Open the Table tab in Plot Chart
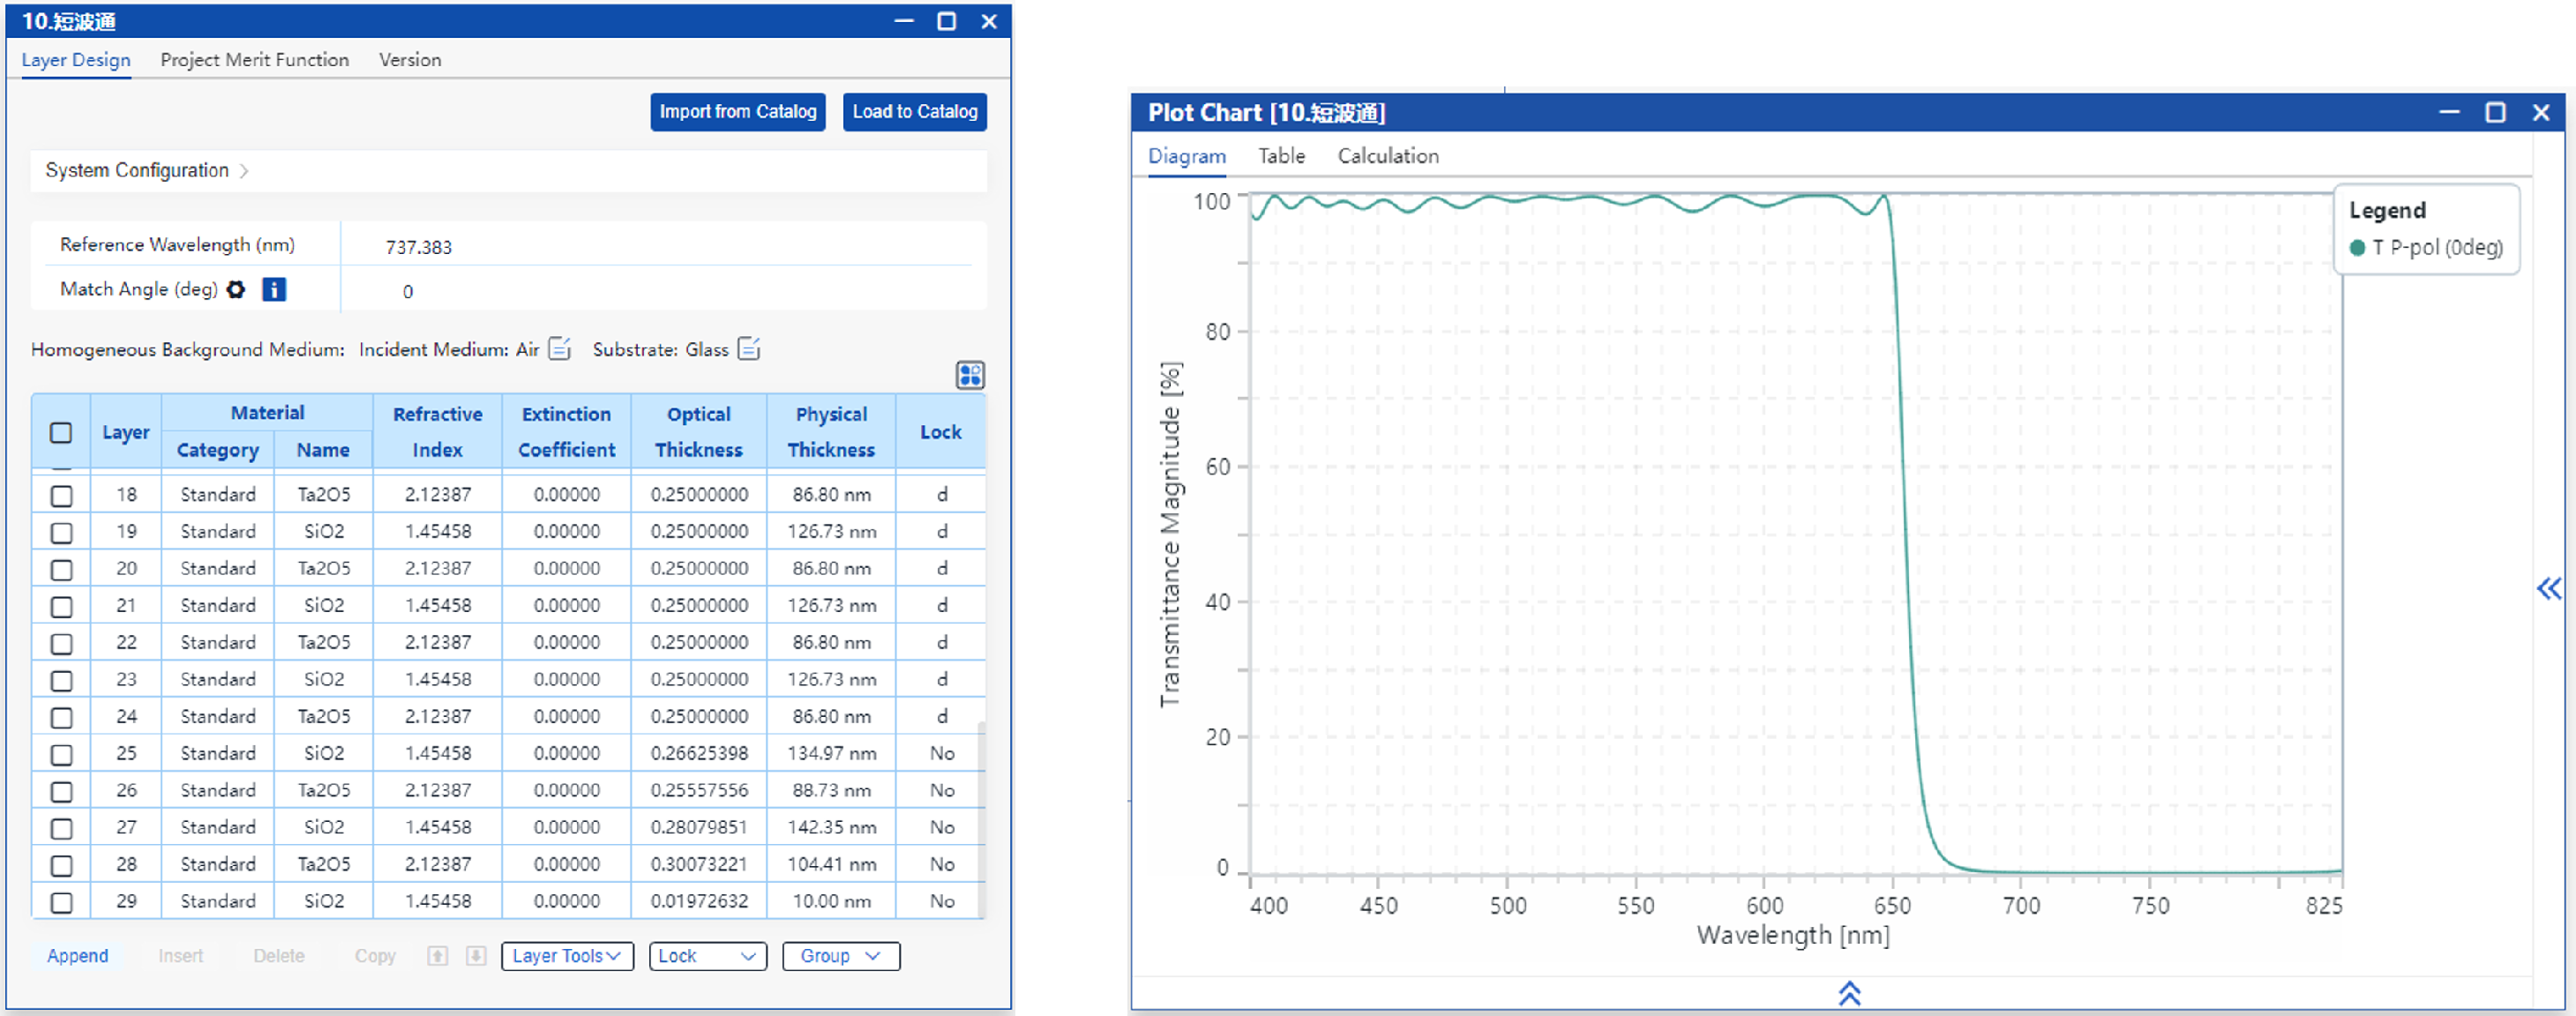Viewport: 2576px width, 1016px height. click(1280, 156)
